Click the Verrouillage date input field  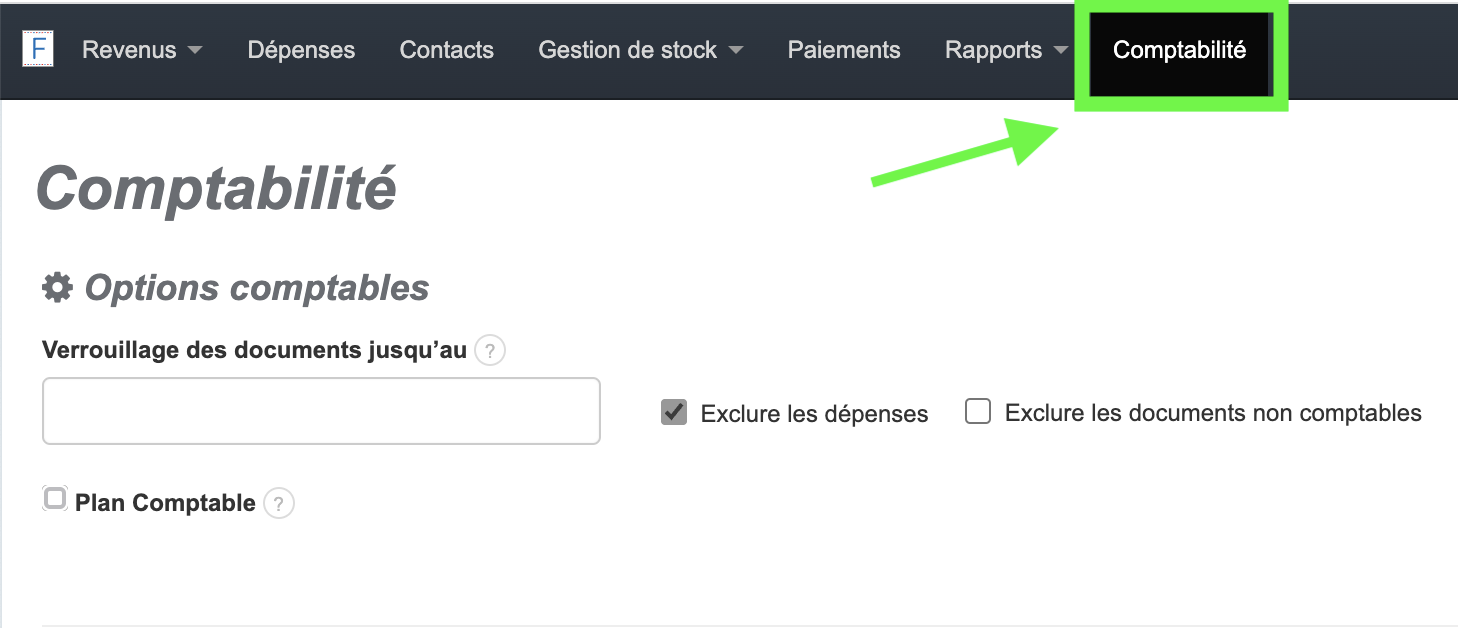point(320,410)
